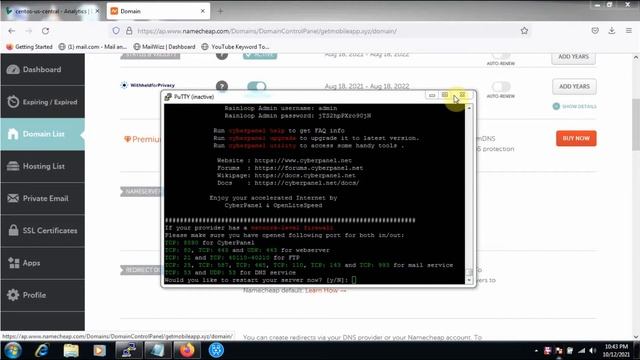640x360 pixels.
Task: Select Domain List in sidebar
Action: point(42,134)
